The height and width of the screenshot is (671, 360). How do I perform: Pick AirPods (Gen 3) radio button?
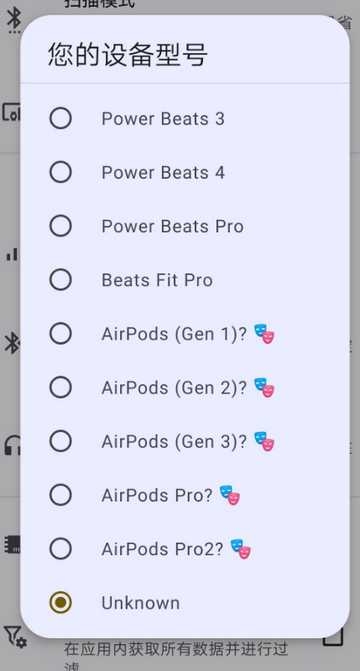click(60, 441)
